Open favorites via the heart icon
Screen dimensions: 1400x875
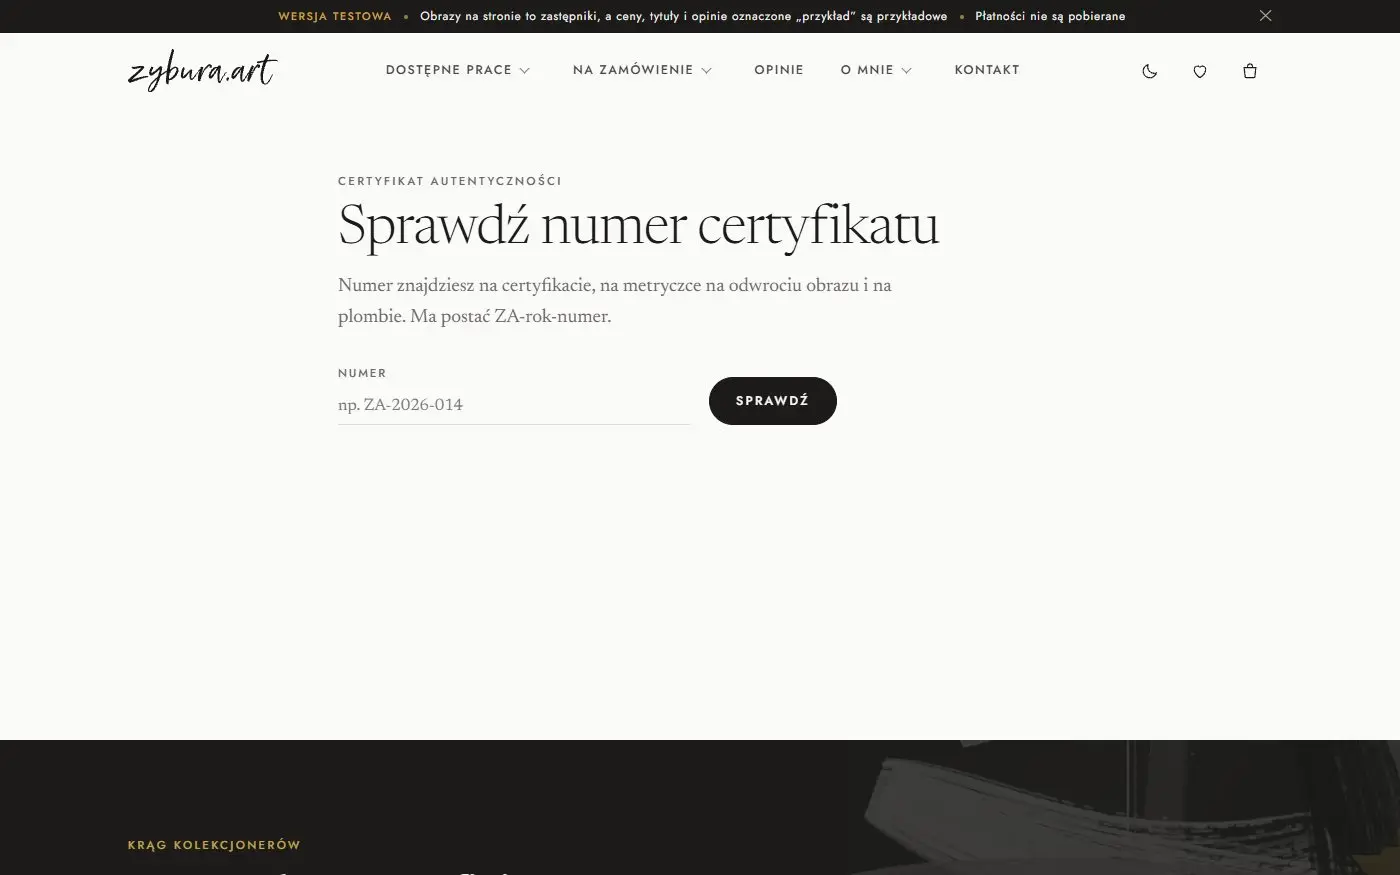(x=1200, y=71)
